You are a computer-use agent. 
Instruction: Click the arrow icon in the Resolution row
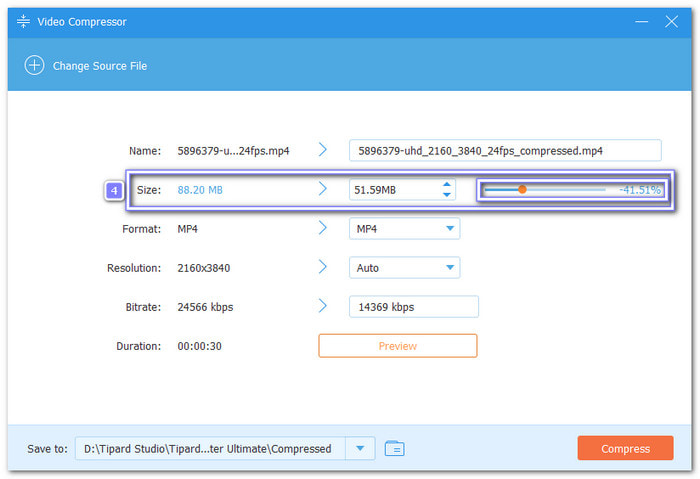pyautogui.click(x=323, y=267)
